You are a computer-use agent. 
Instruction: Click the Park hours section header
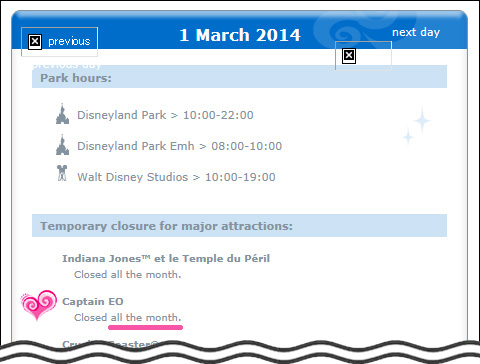239,77
